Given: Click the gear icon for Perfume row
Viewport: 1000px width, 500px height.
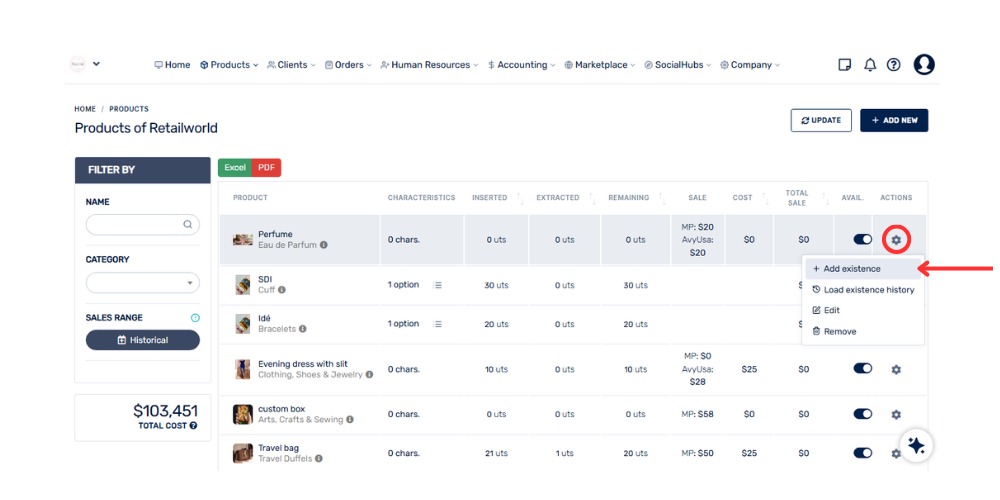Looking at the screenshot, I should (x=896, y=240).
